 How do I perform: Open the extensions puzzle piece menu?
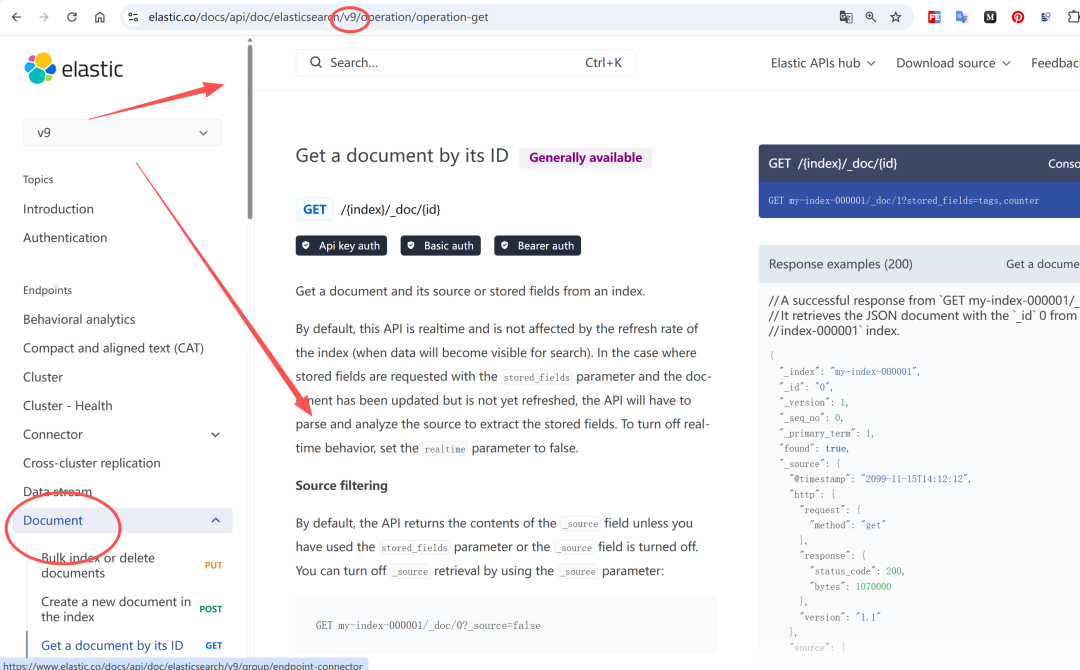click(1073, 17)
